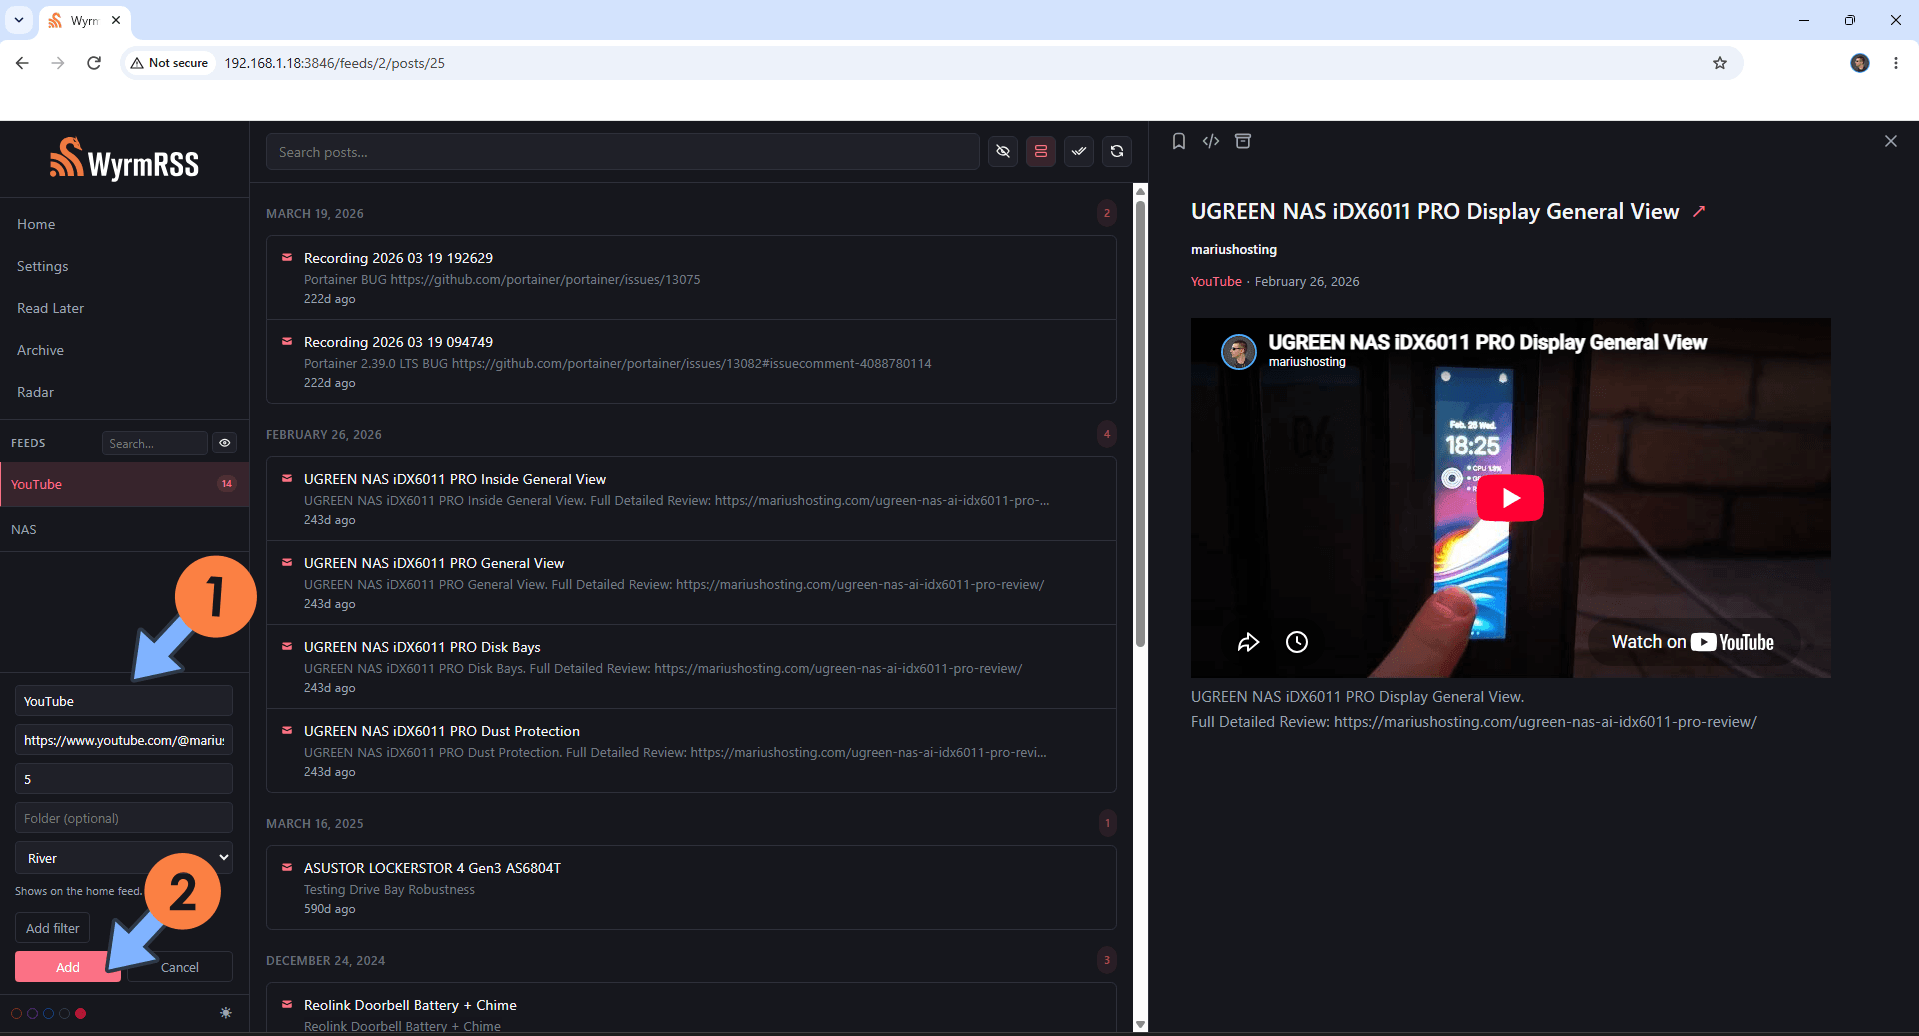
Task: Toggle hiding read posts with crossed-eye icon
Action: click(1003, 152)
